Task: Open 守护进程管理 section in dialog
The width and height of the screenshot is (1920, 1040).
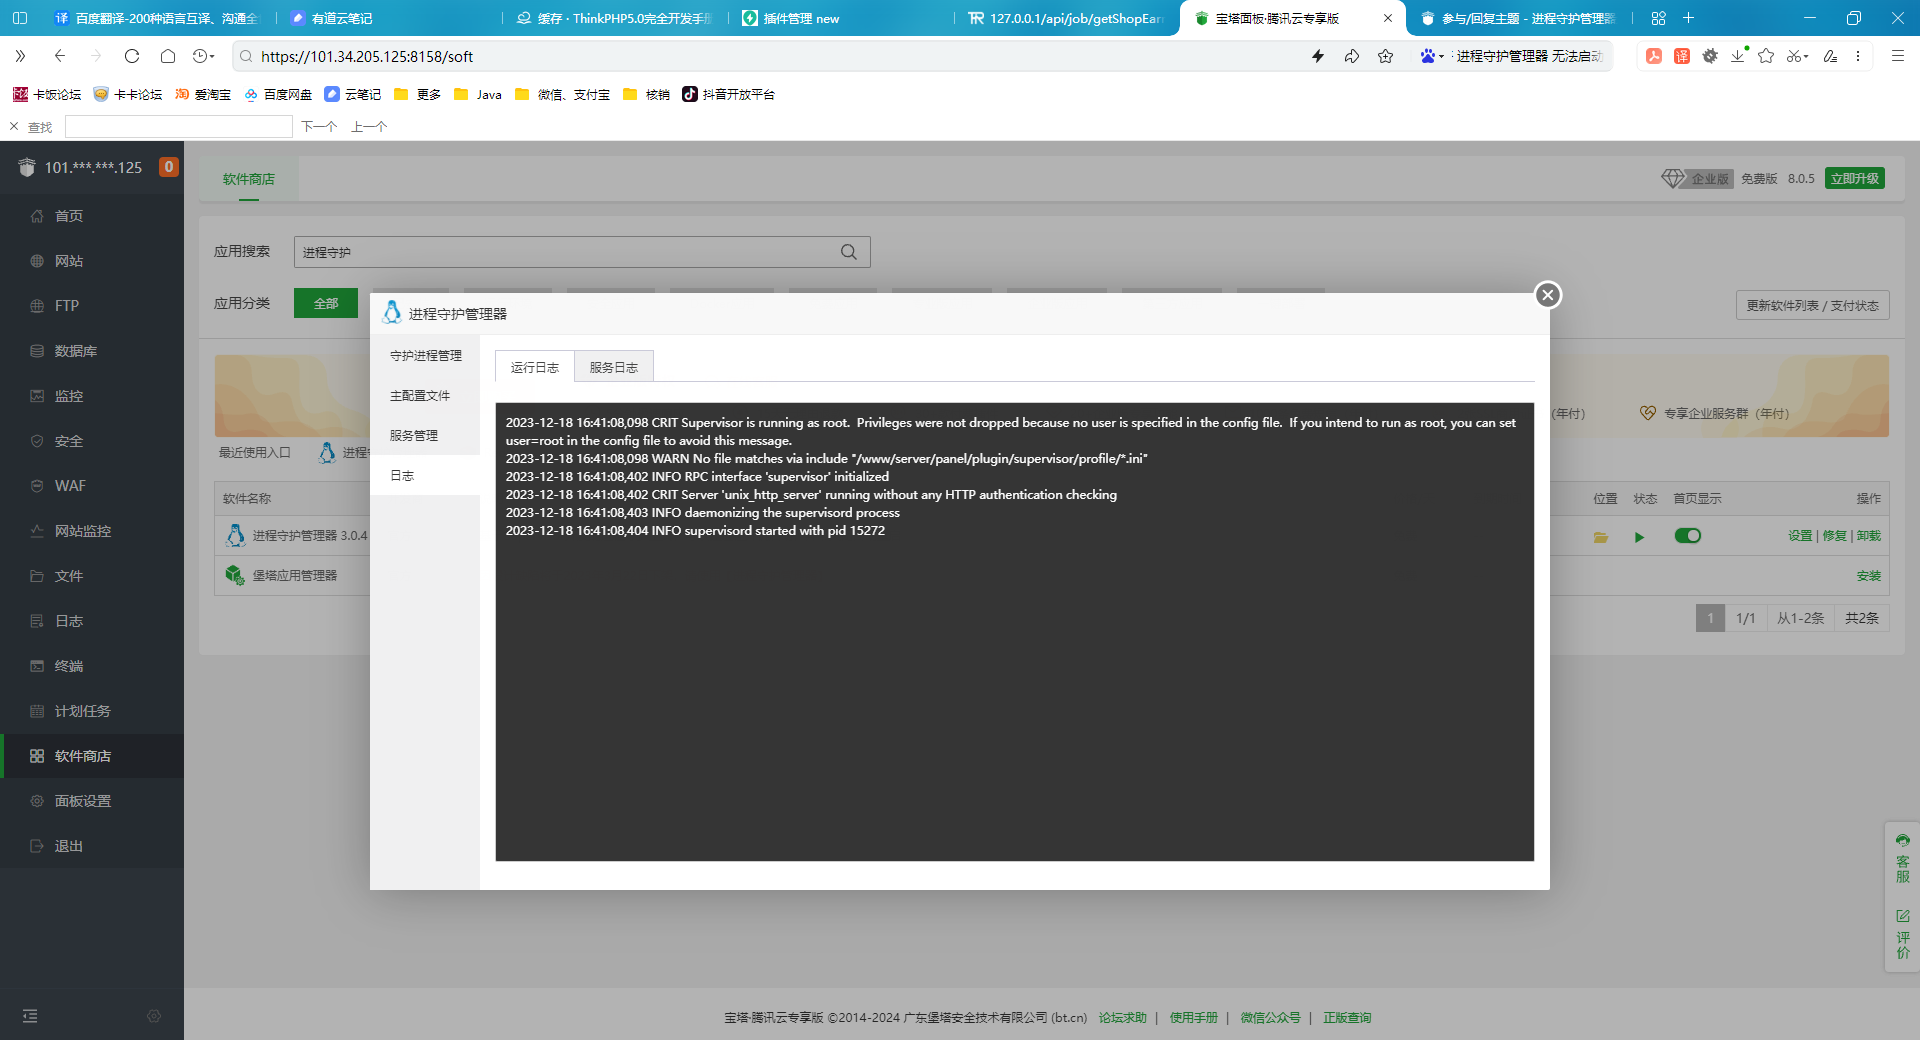Action: click(425, 355)
